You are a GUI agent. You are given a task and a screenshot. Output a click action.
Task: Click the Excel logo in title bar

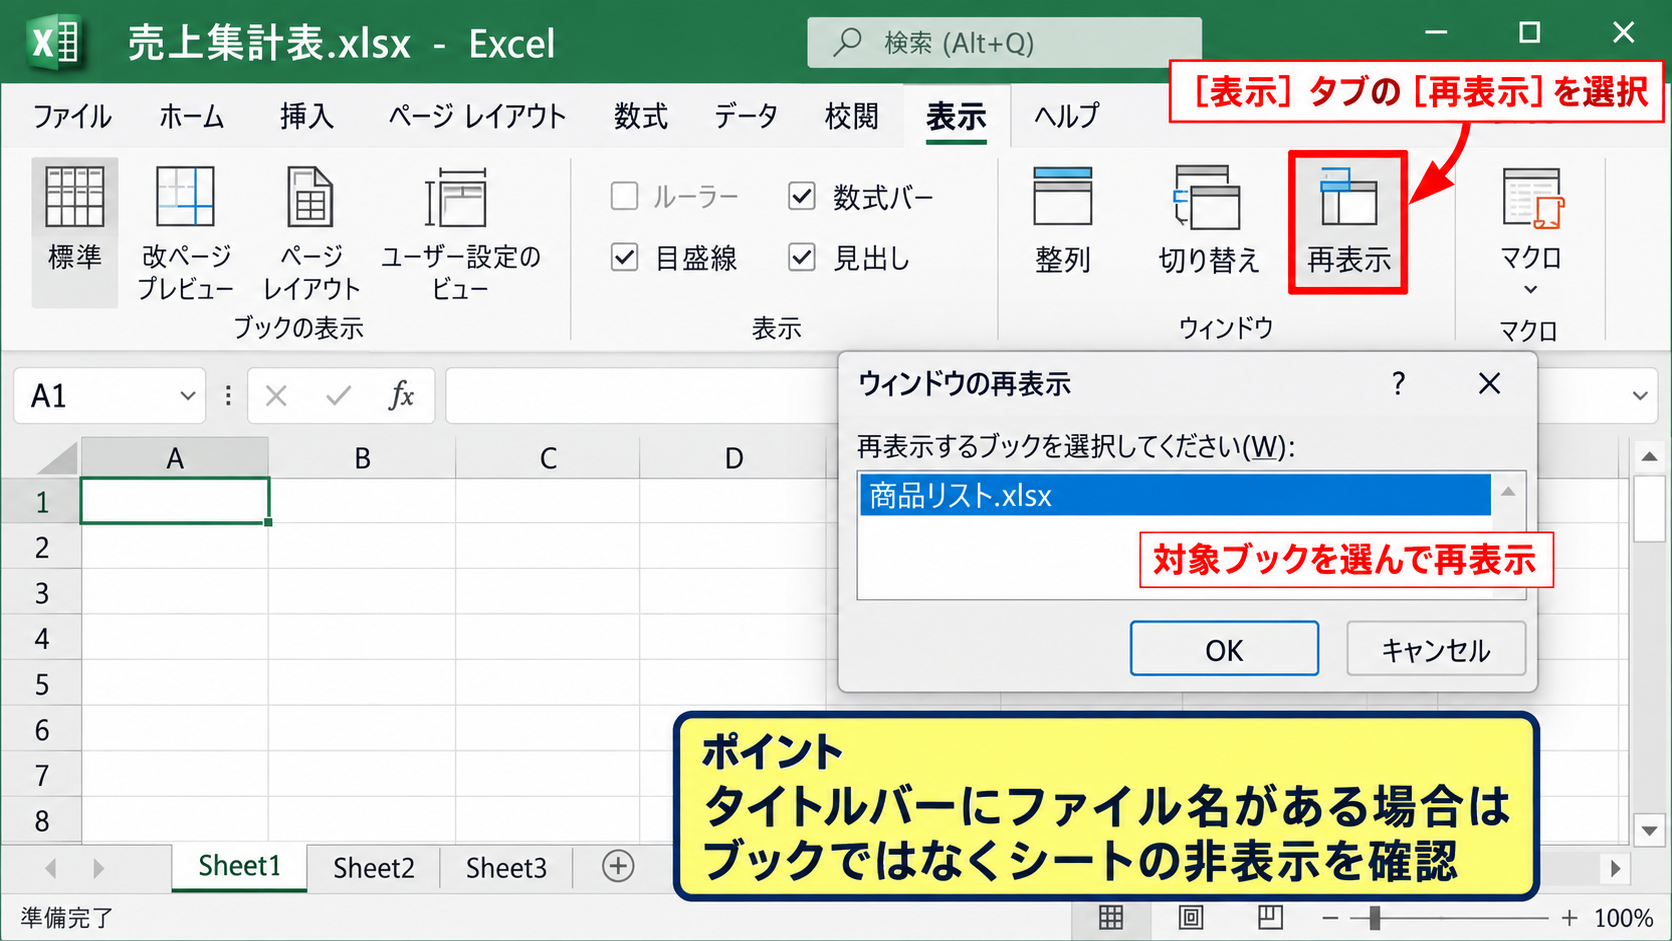pyautogui.click(x=54, y=42)
